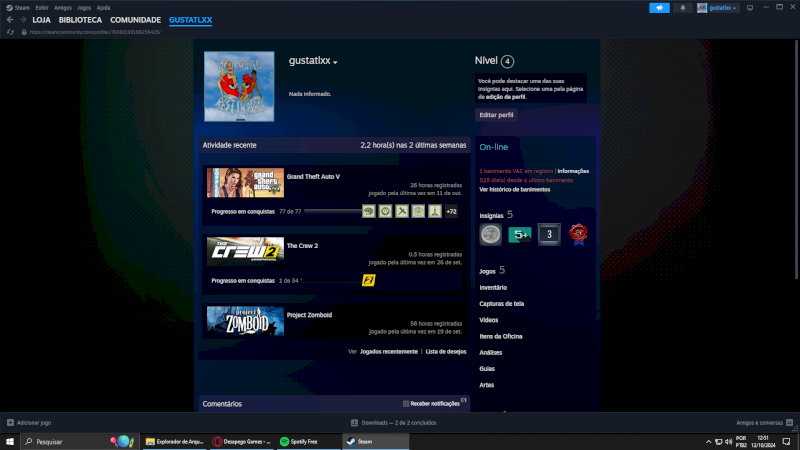
Task: Open the Opera Desapego Games taskbar window
Action: pyautogui.click(x=241, y=441)
